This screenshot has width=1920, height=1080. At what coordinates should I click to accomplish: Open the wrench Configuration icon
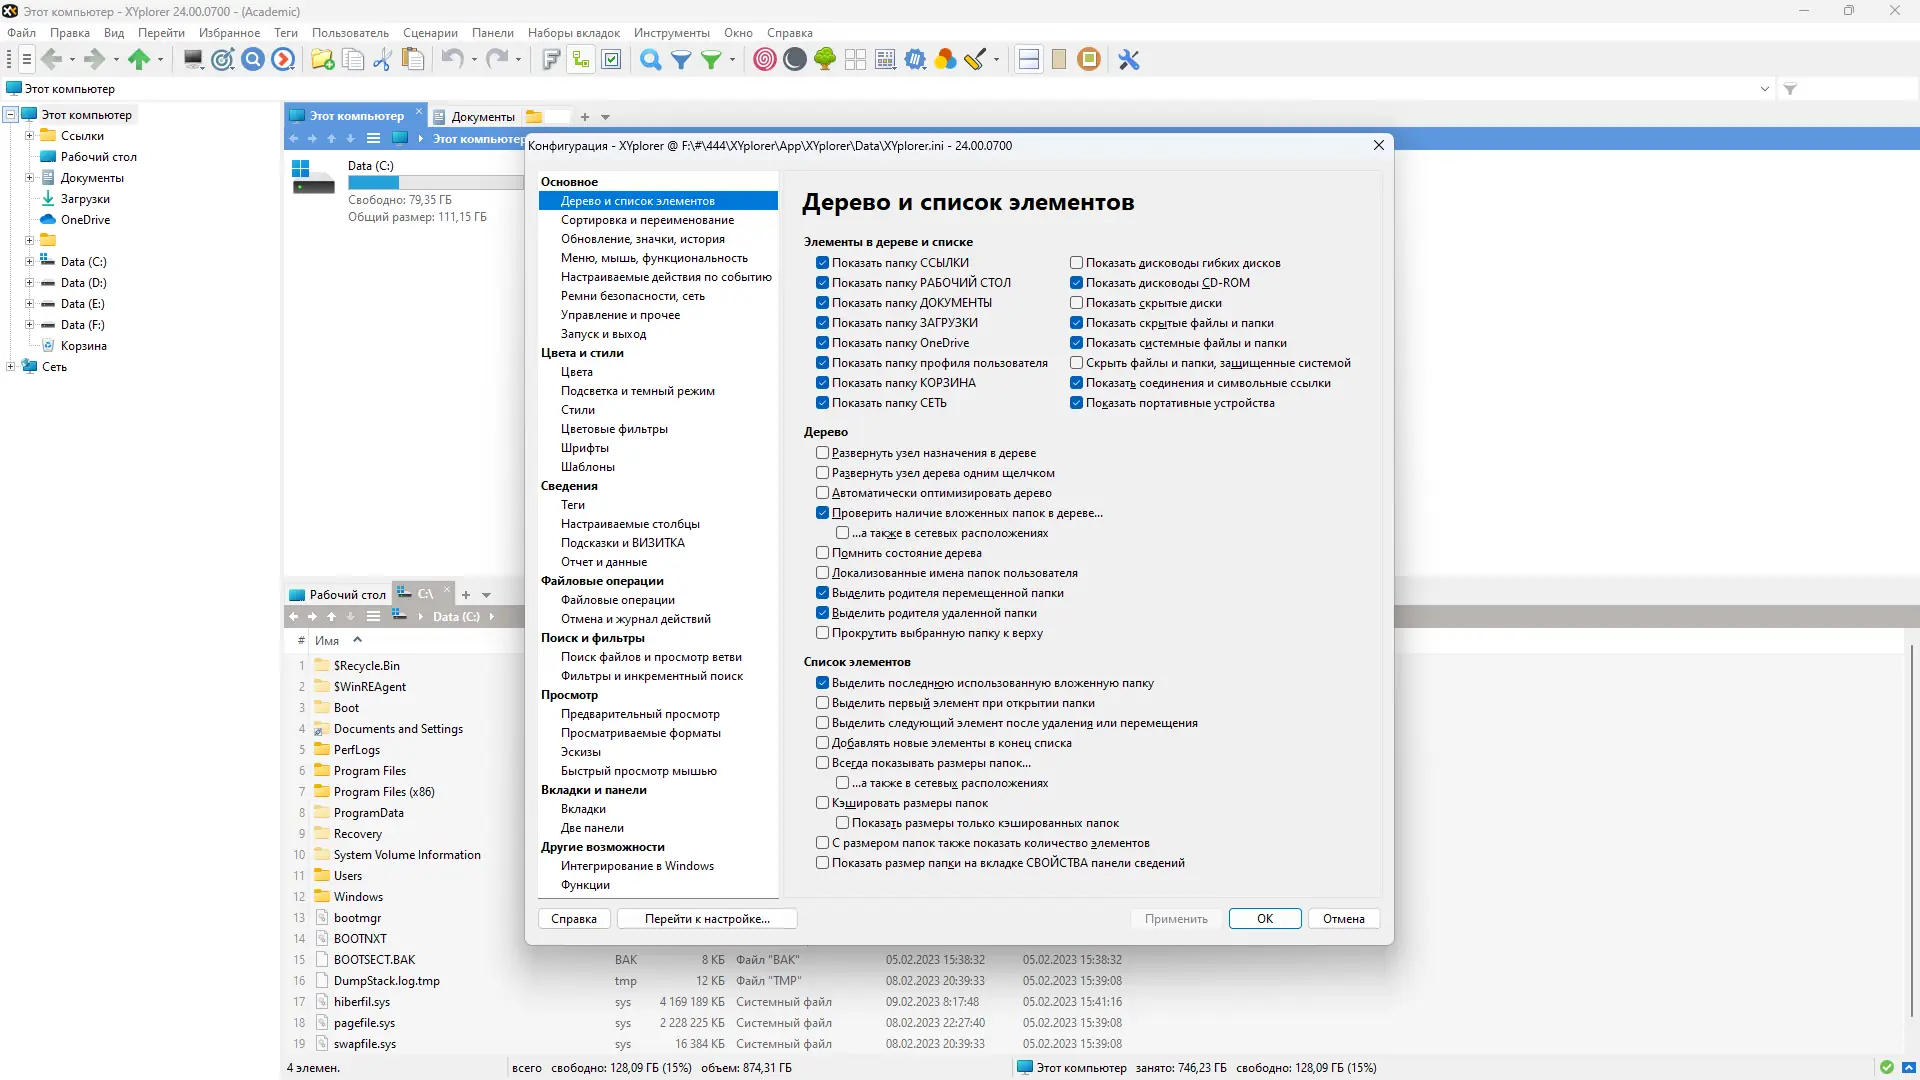coord(1129,60)
